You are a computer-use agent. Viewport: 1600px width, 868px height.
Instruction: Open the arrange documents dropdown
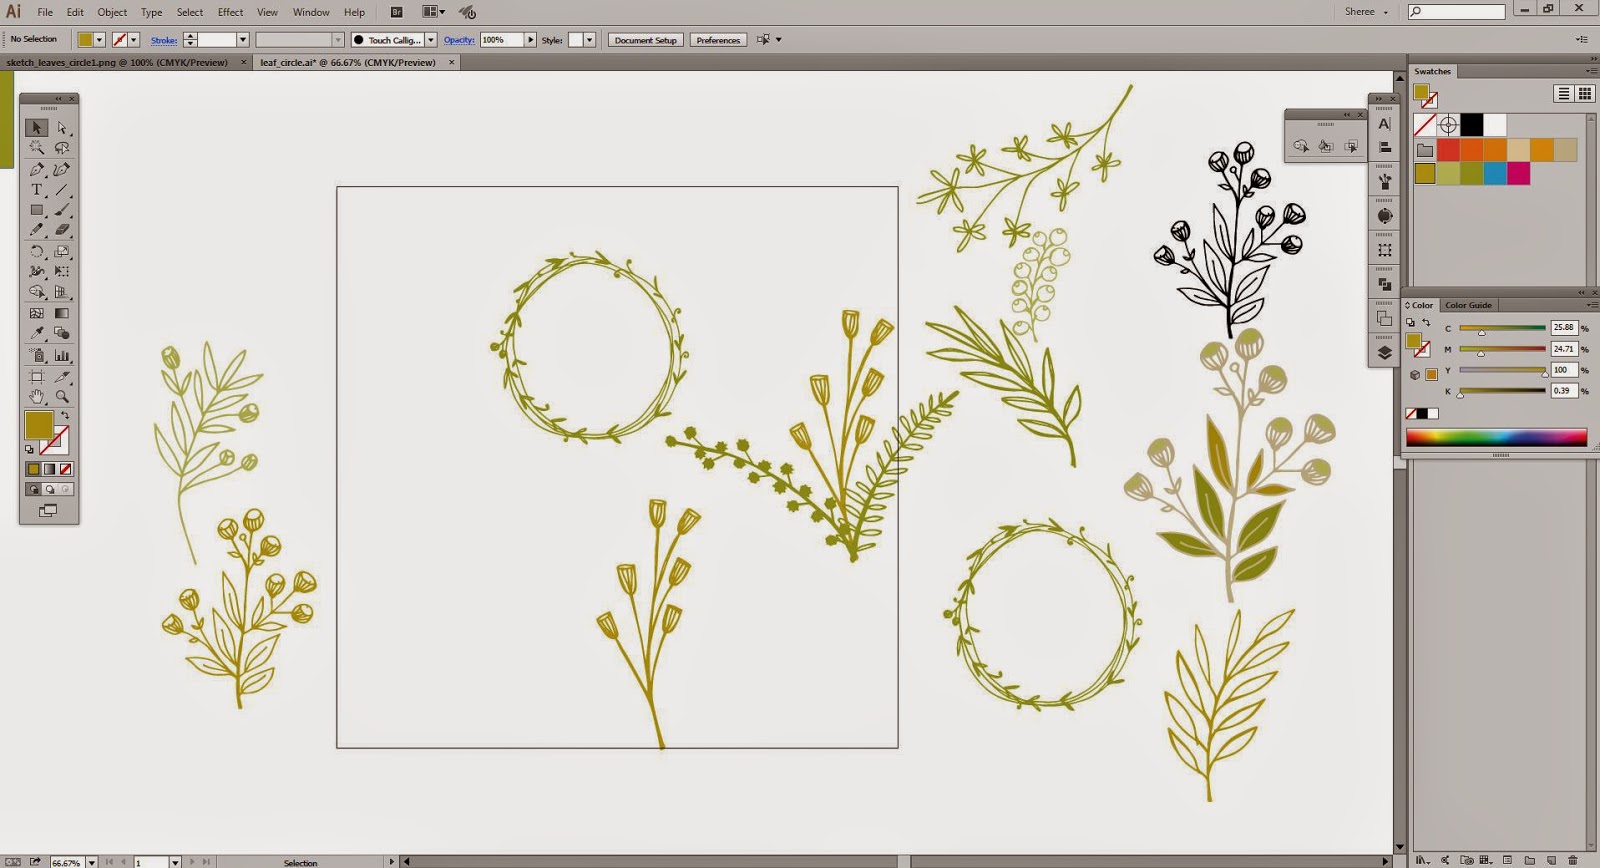click(x=433, y=12)
